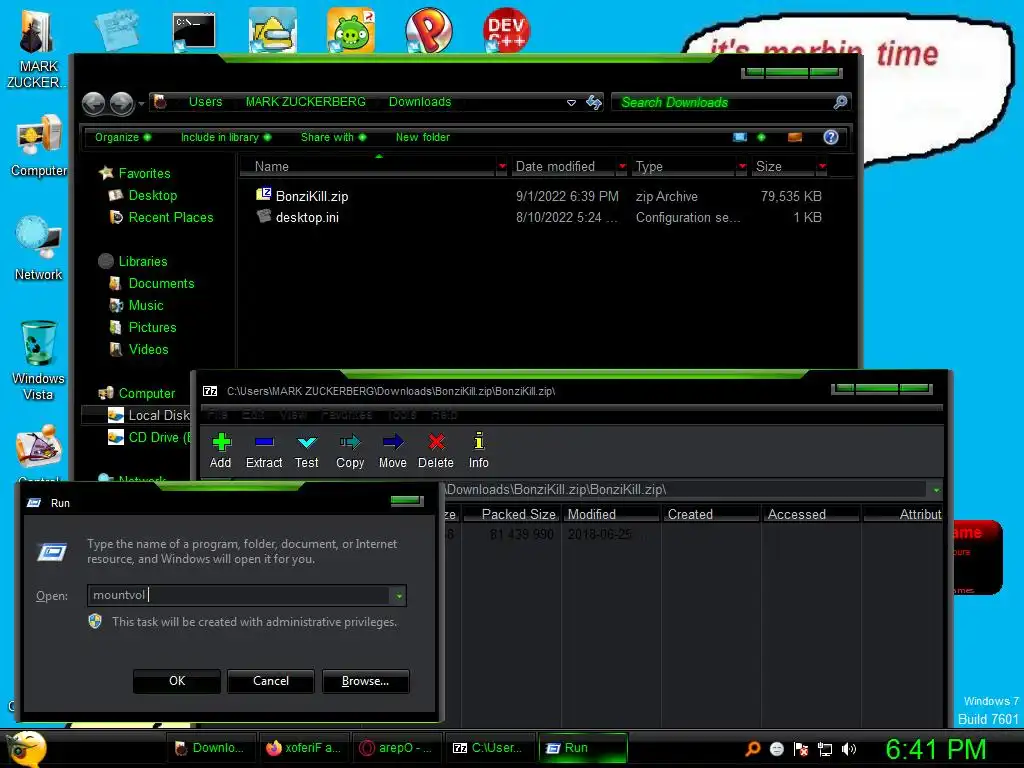Switch to the Downloads Explorer taskbar button
This screenshot has width=1024, height=768.
[x=212, y=748]
